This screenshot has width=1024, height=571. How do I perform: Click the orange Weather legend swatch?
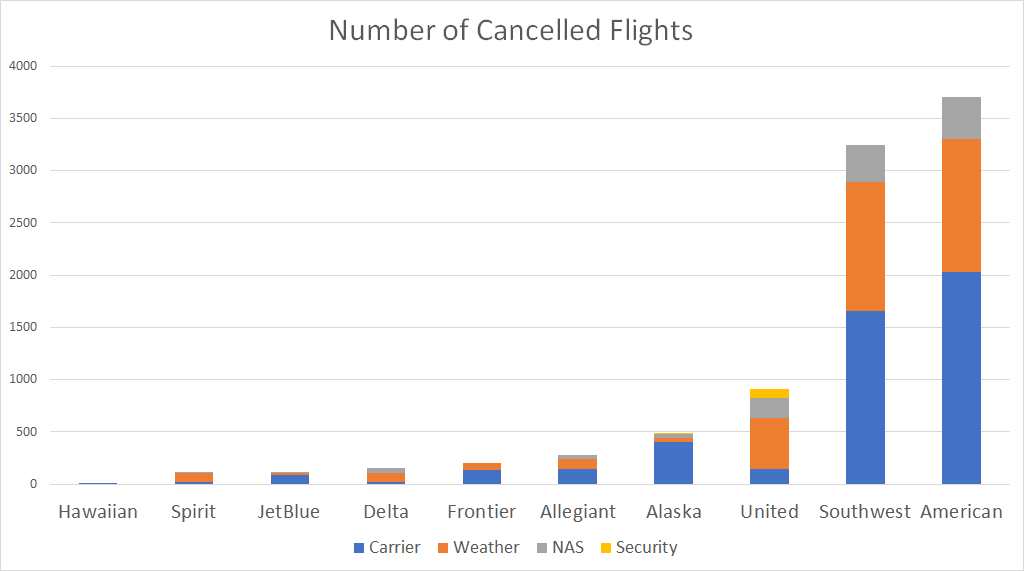tap(443, 548)
